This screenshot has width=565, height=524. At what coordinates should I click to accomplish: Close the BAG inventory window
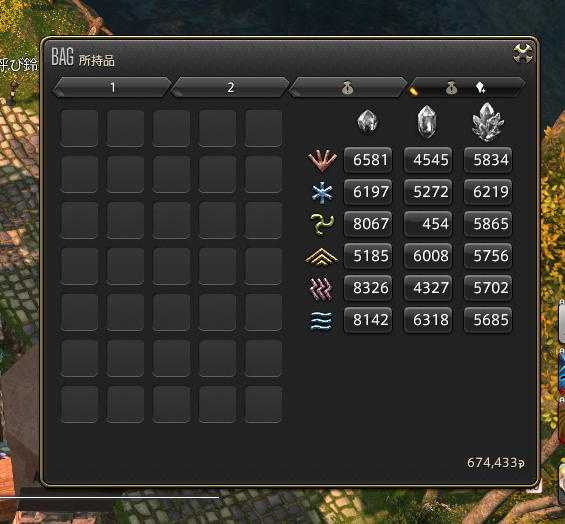[522, 54]
